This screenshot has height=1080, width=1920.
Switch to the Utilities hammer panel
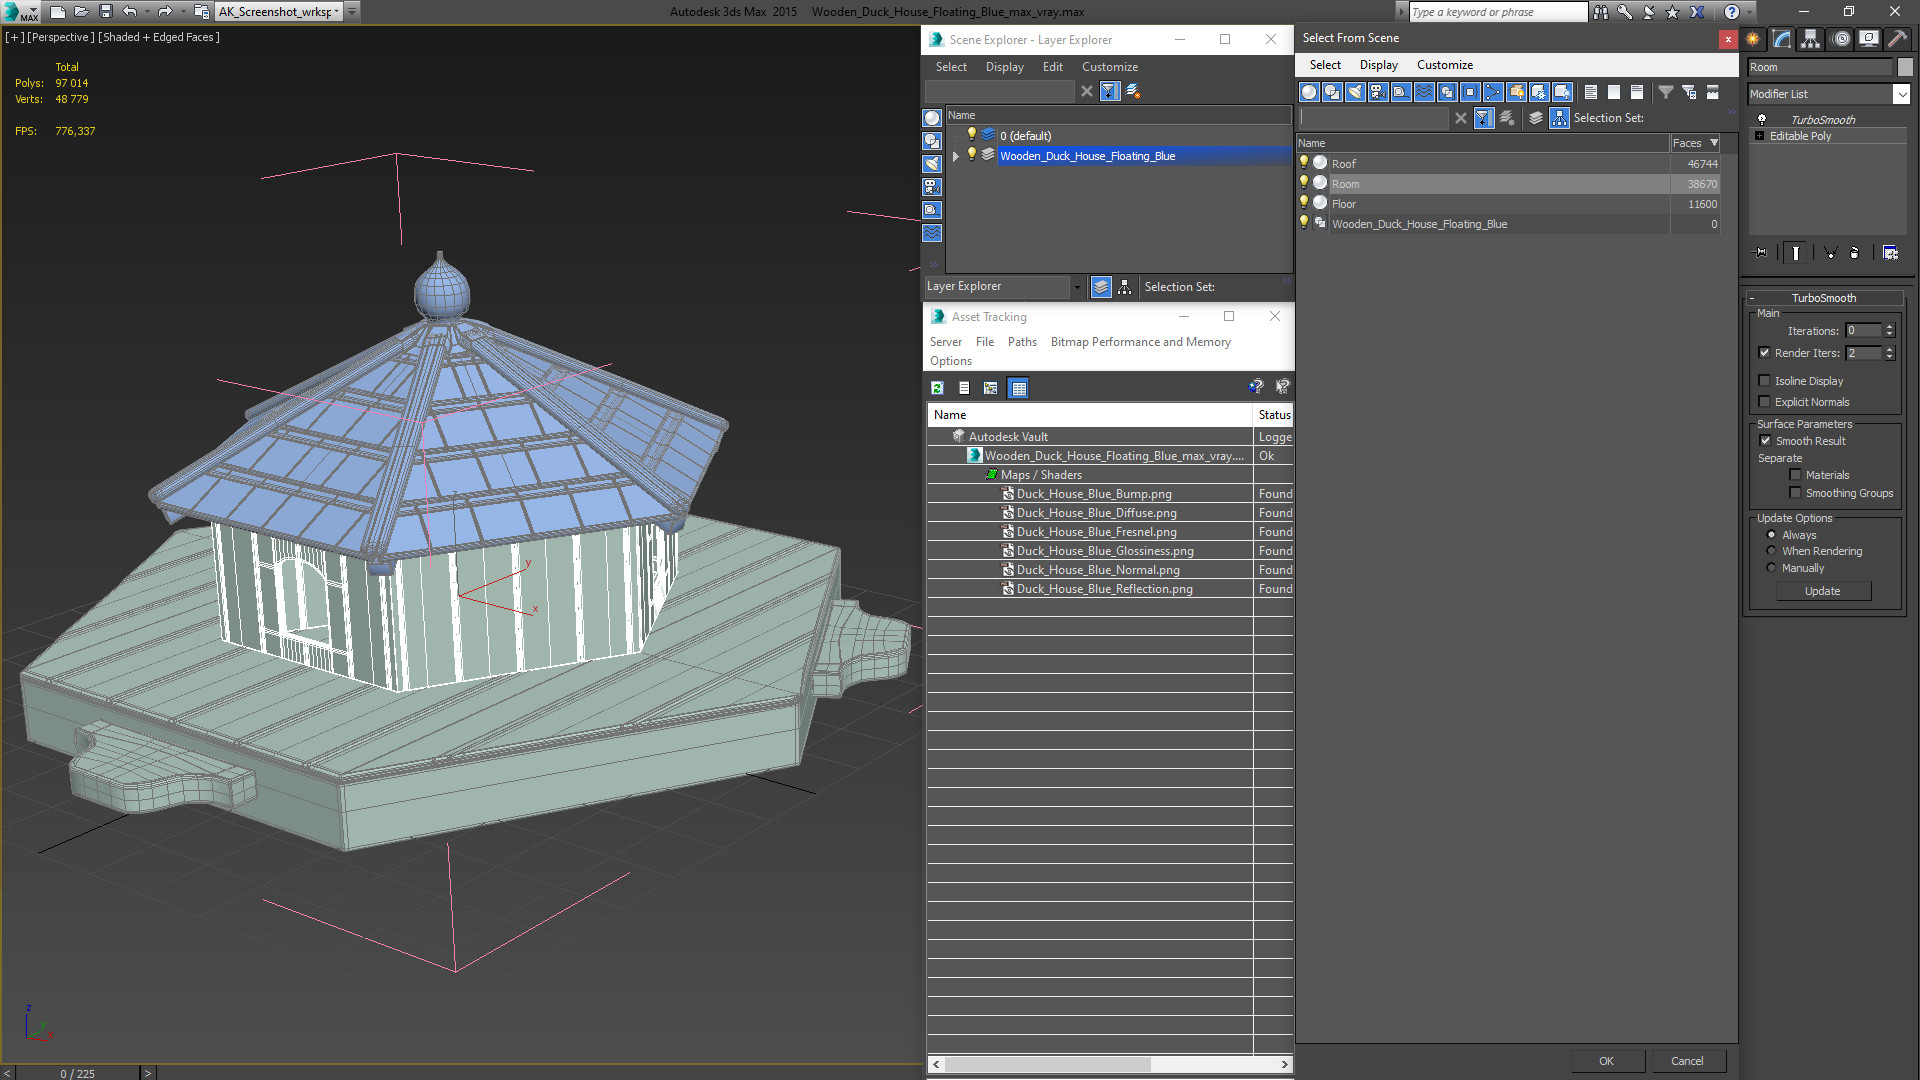coord(1897,39)
